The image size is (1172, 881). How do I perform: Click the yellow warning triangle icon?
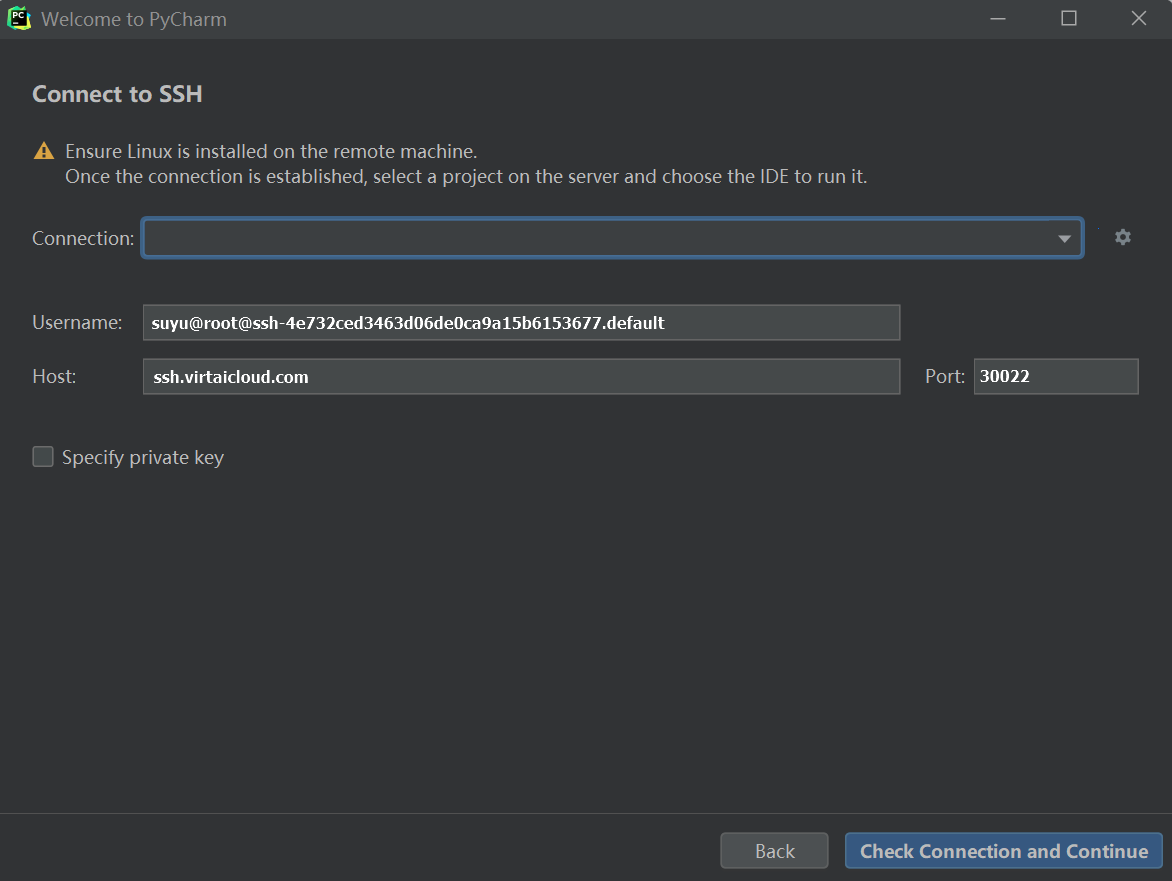pos(44,151)
